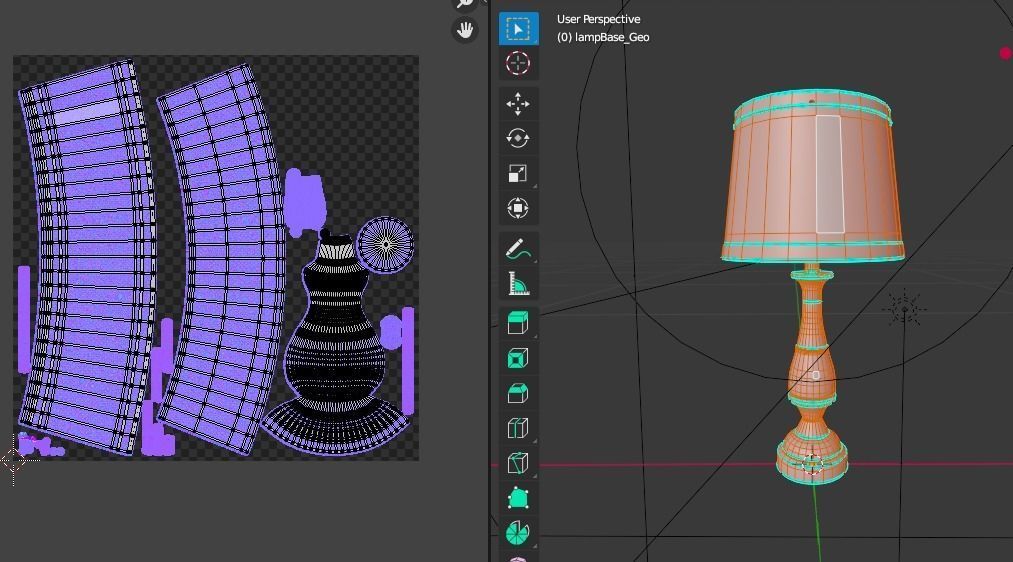
Task: Select the Select Box tool
Action: (x=518, y=28)
